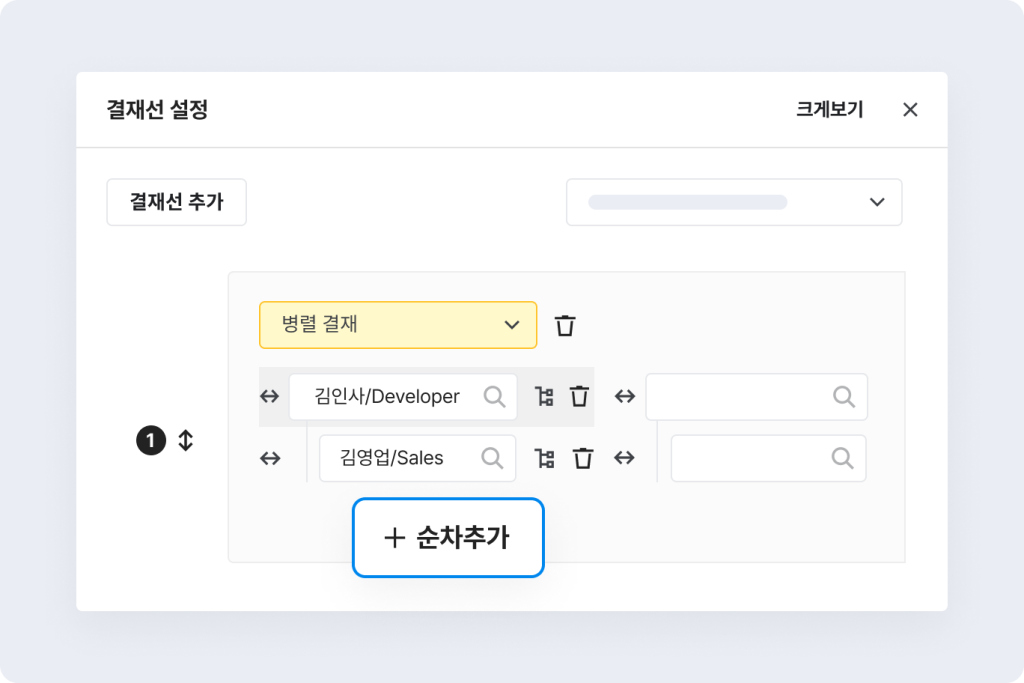The image size is (1024, 683).
Task: Delete the 병렬 결재 step using its trash icon
Action: (566, 325)
